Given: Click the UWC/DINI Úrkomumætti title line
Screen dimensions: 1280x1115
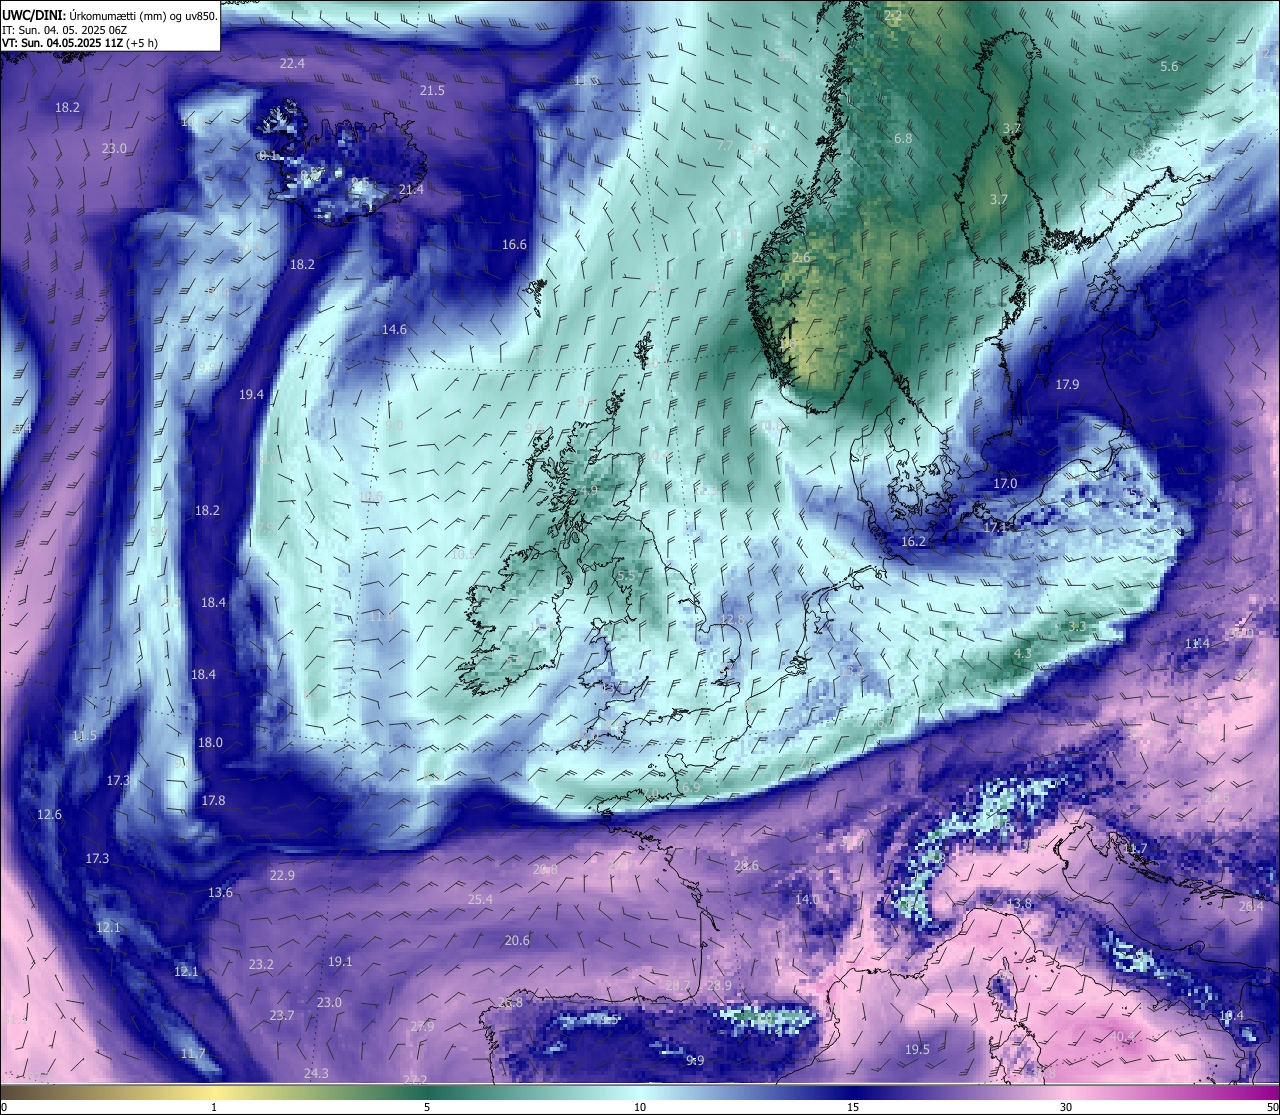Looking at the screenshot, I should [x=109, y=15].
